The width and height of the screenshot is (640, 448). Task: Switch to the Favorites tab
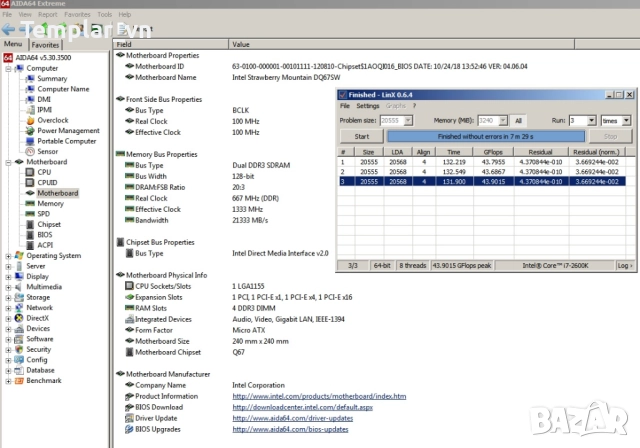pos(45,45)
